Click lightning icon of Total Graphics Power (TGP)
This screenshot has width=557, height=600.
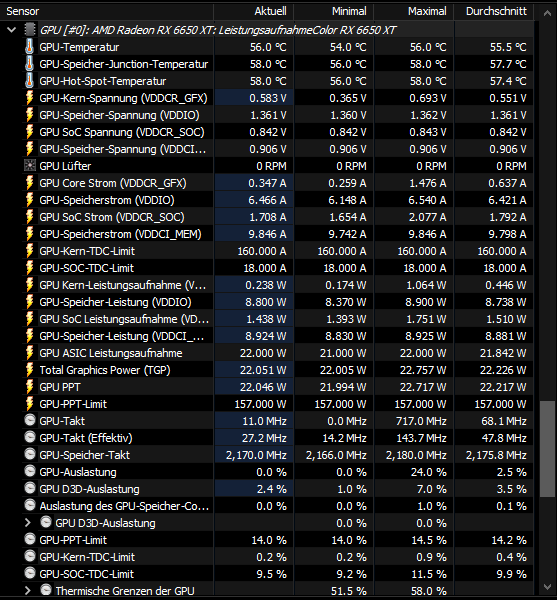29,370
